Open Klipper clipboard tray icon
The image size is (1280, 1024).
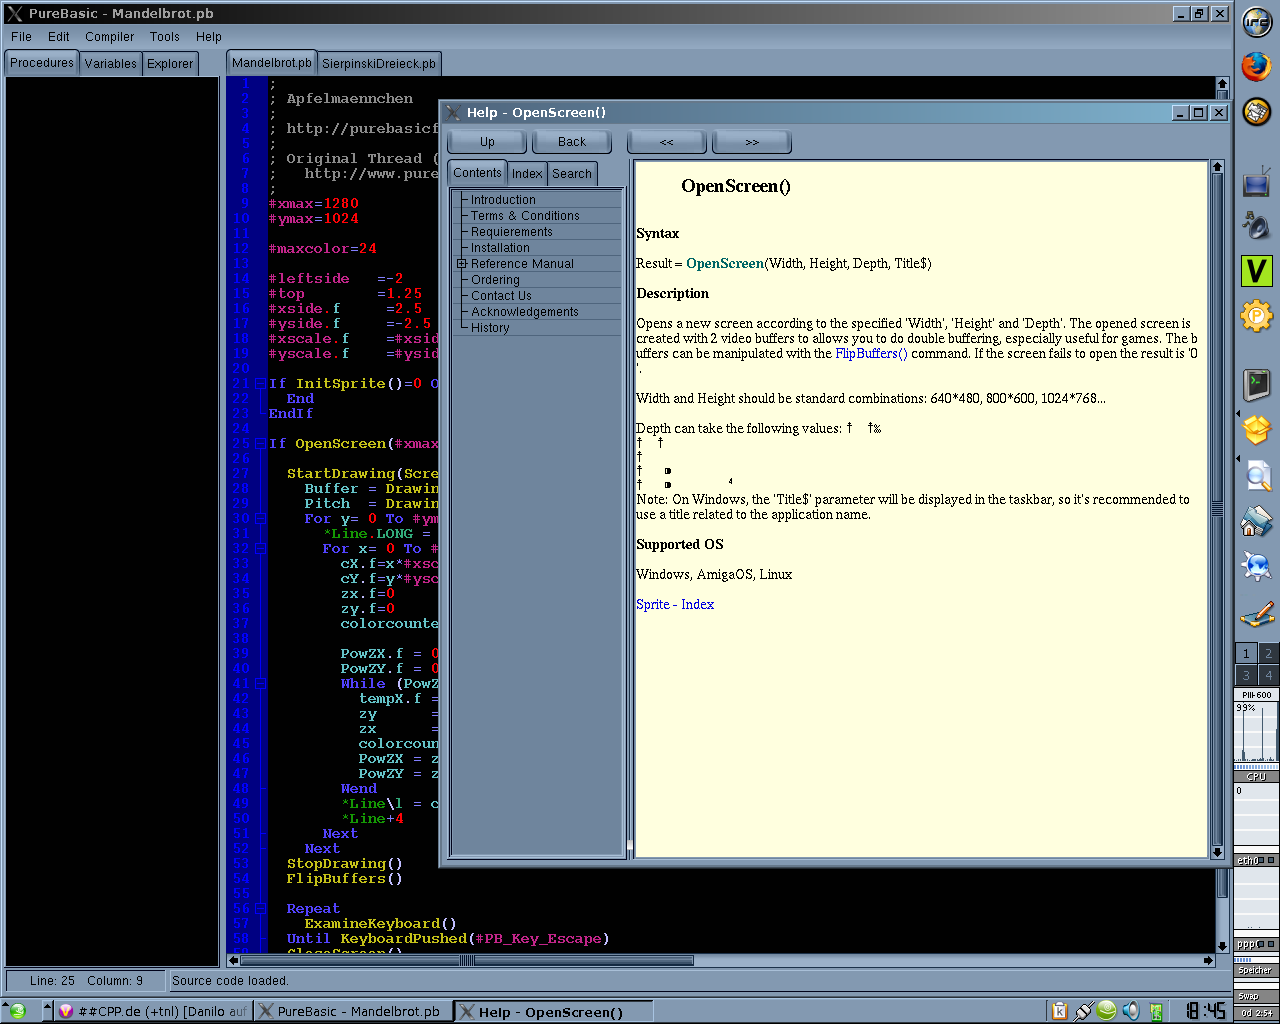click(x=1059, y=1011)
